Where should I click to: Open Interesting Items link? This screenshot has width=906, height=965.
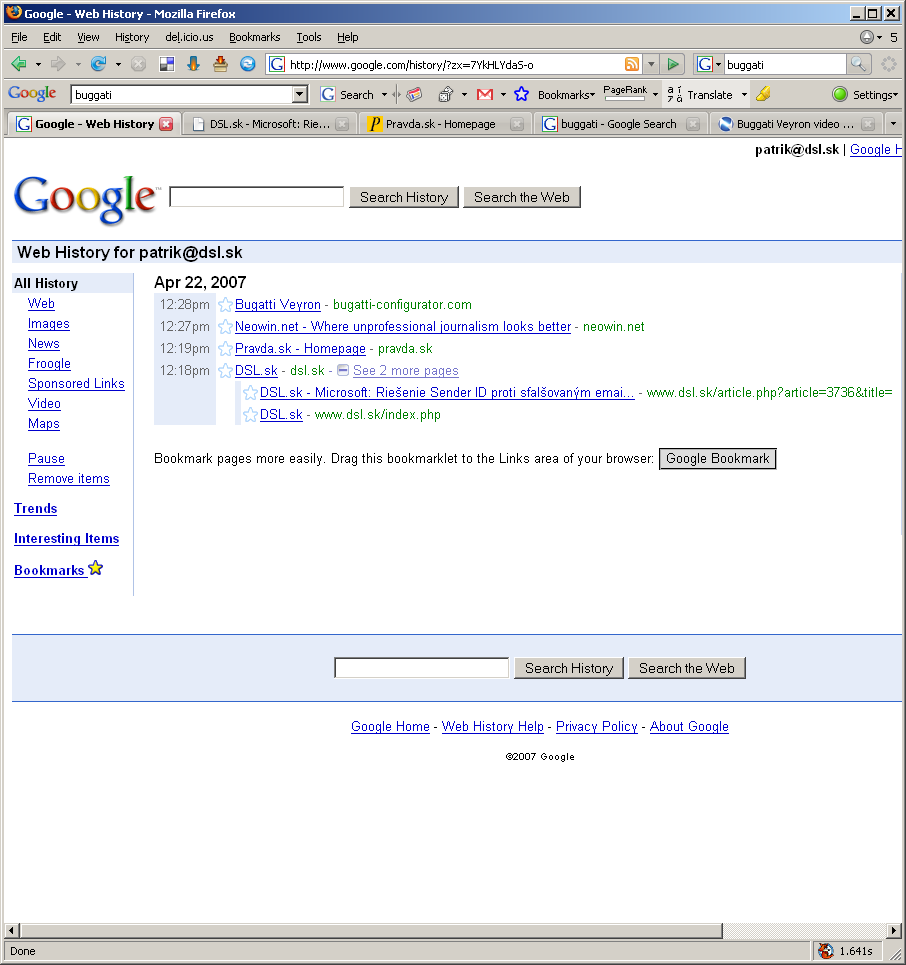click(x=66, y=539)
